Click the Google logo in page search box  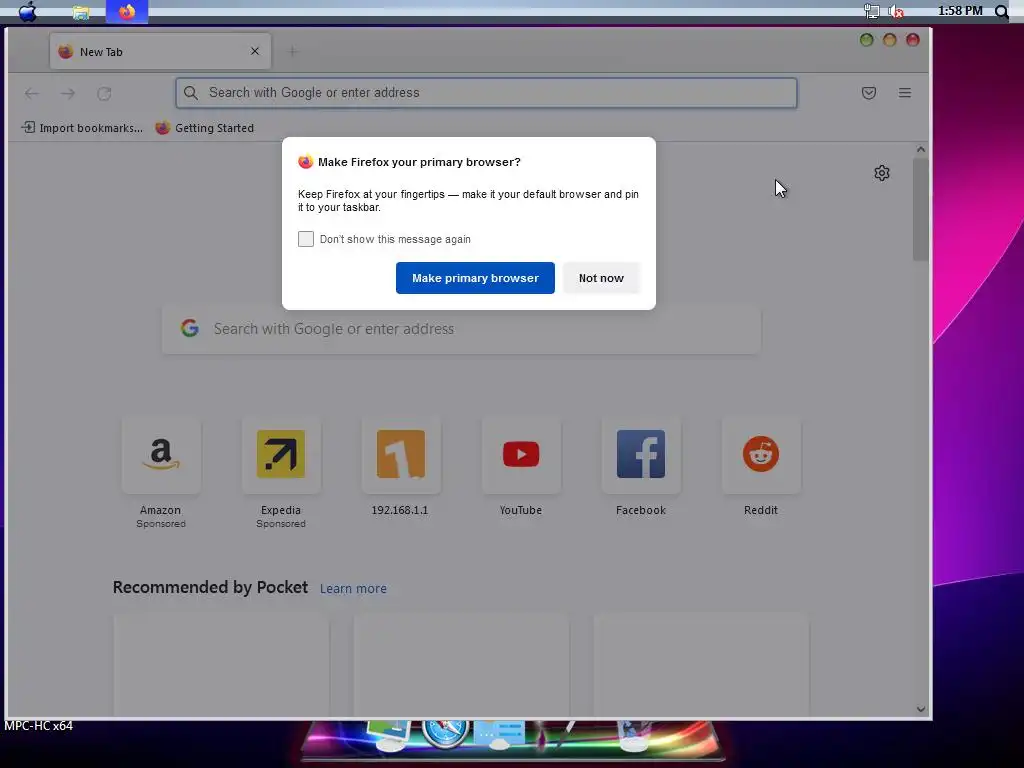[x=189, y=328]
